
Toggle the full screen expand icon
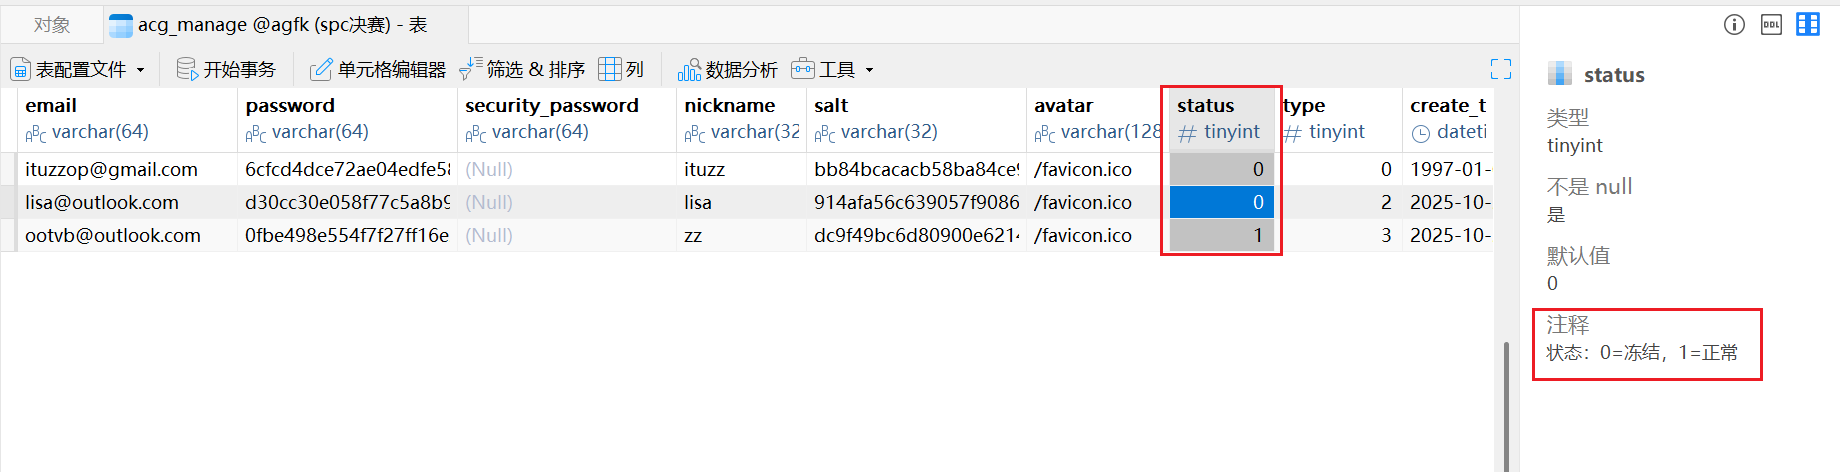coord(1500,69)
